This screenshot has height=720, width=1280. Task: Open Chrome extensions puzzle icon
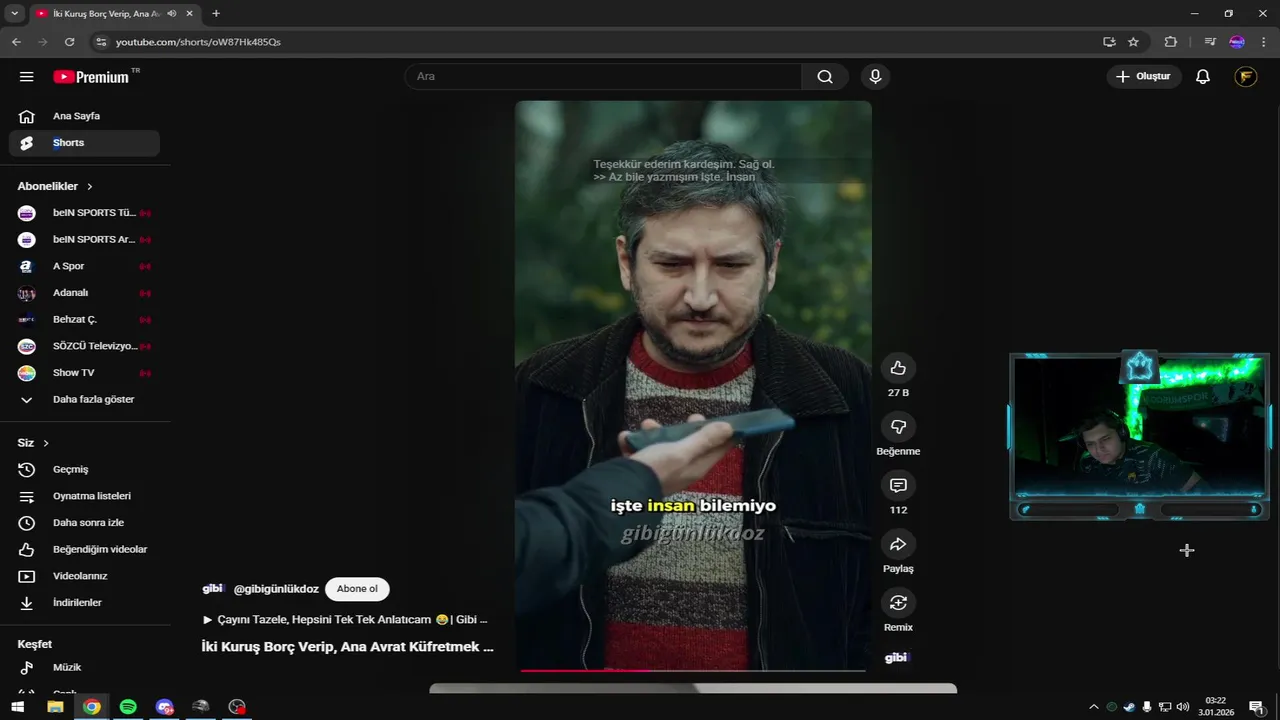tap(1171, 42)
